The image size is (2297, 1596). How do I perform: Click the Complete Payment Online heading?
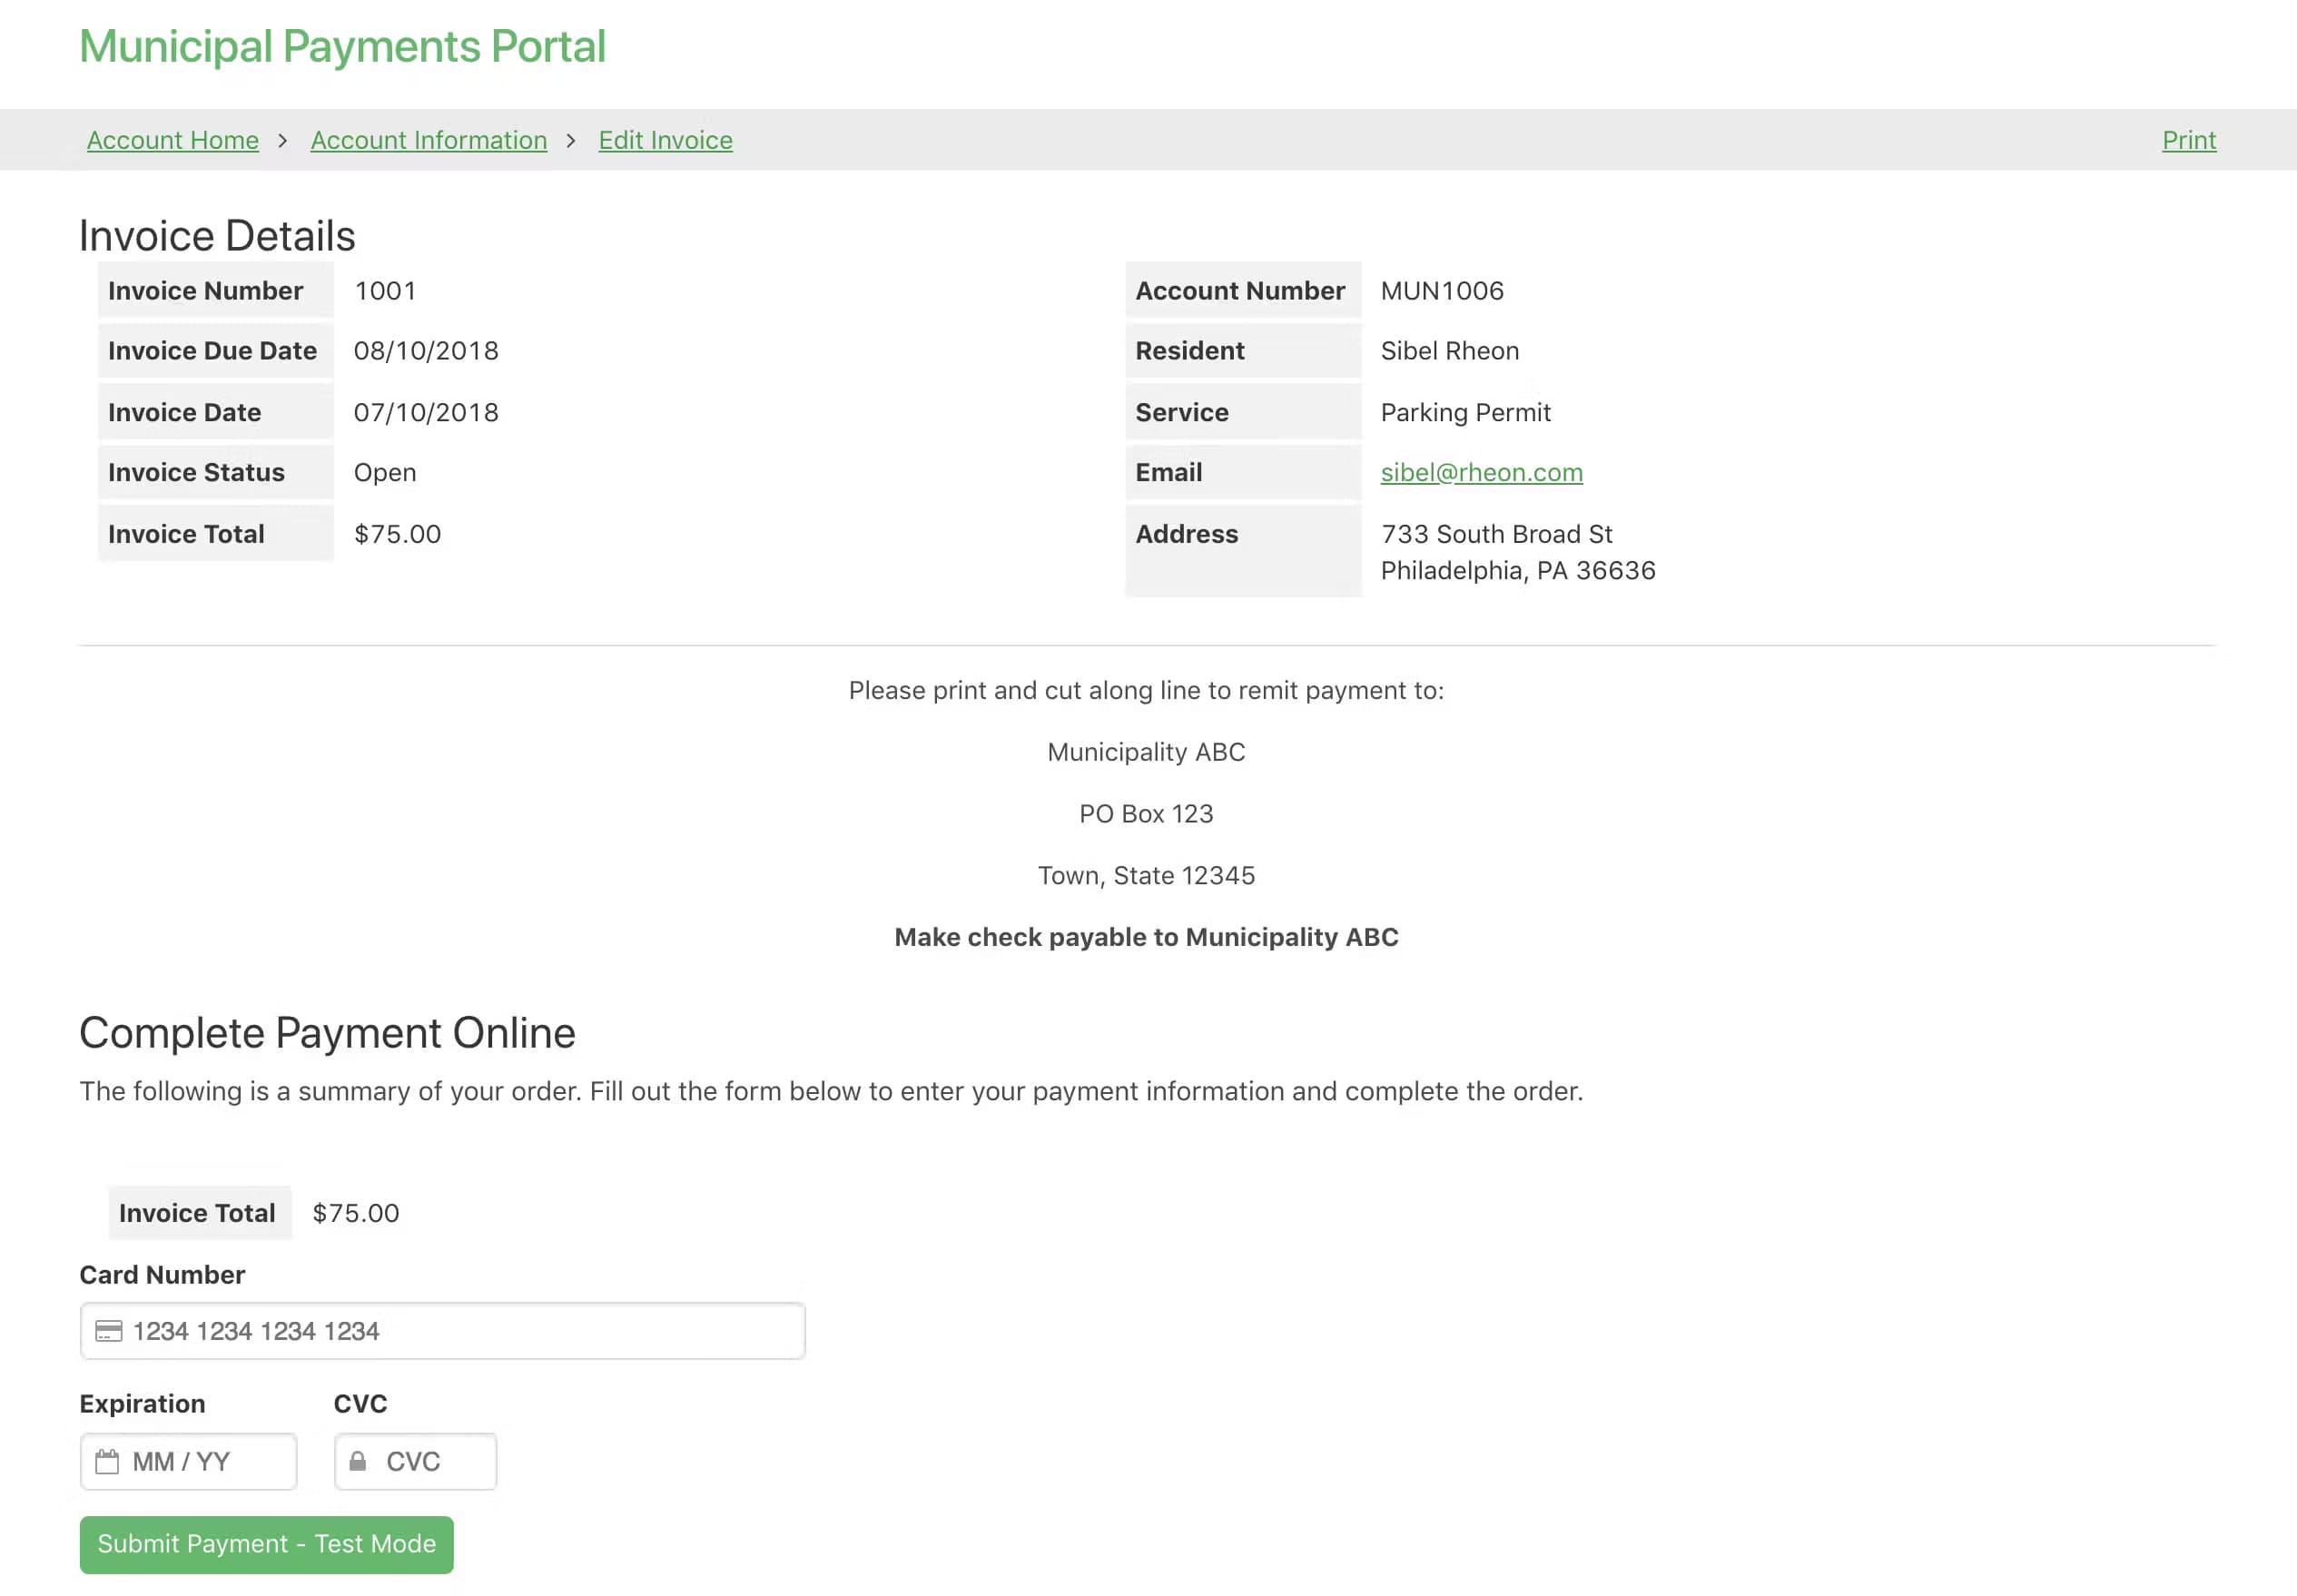click(327, 1033)
